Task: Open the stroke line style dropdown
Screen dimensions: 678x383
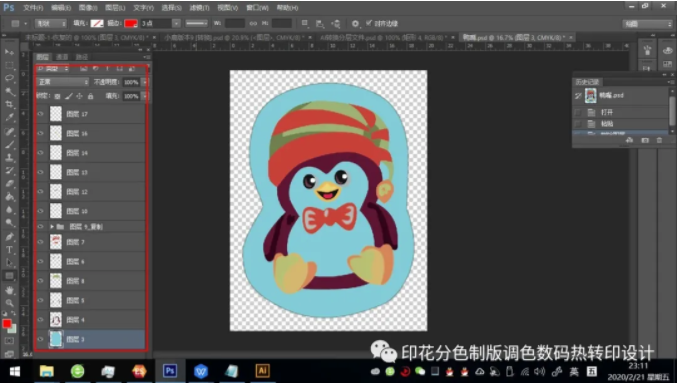Action: point(197,24)
